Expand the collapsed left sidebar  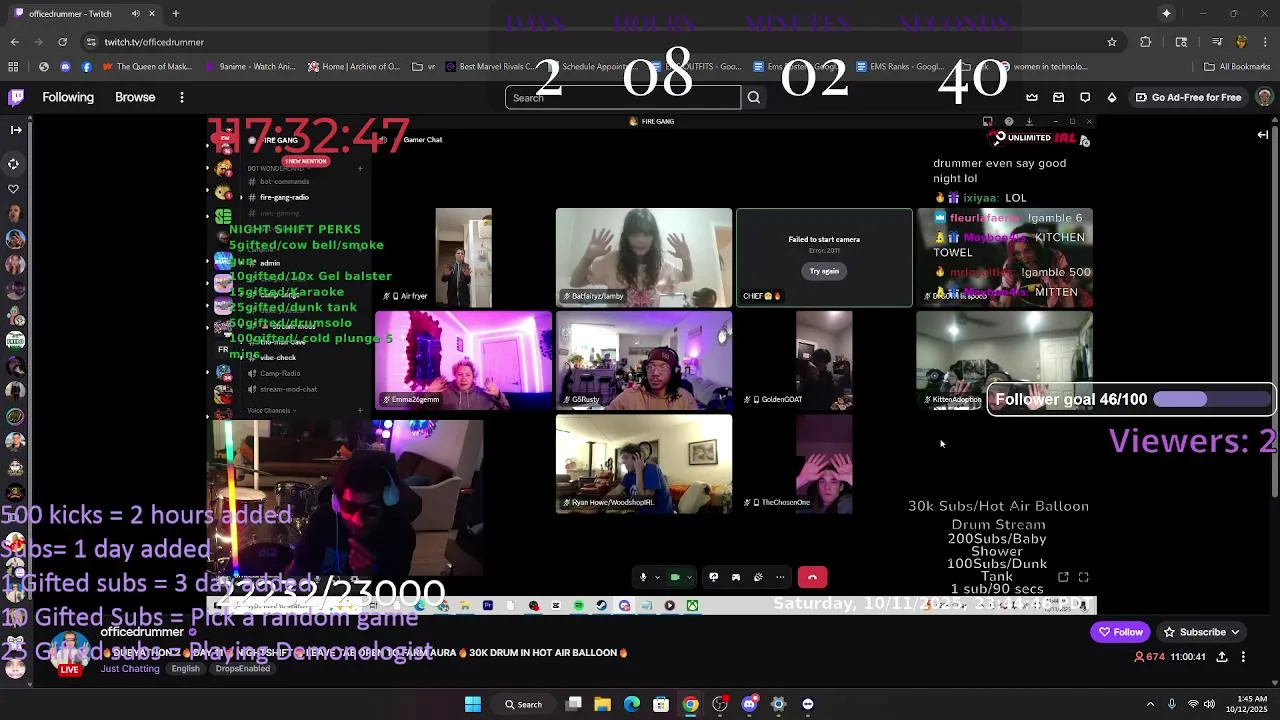coord(15,129)
